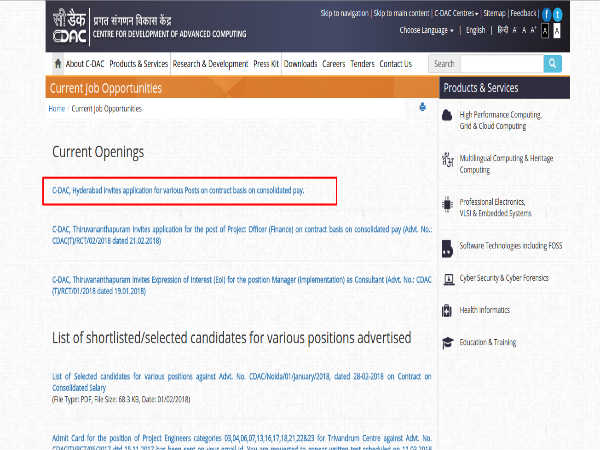This screenshot has height=450, width=600.
Task: Open Professional Electronics, VLSI & Embedded link
Action: pyautogui.click(x=495, y=207)
